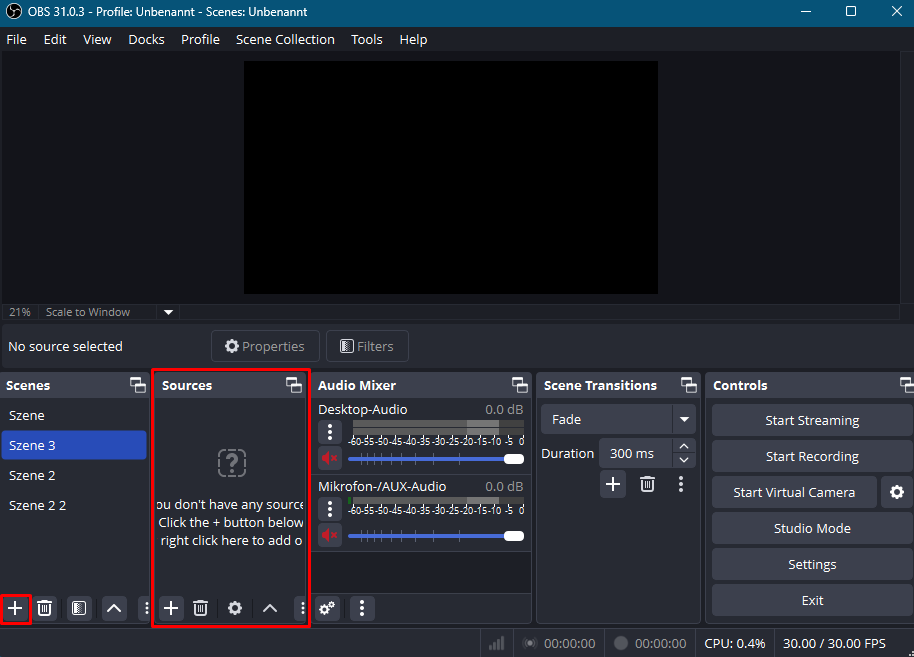Open the Scene Collection menu
Screen dimensions: 914x657
(285, 39)
